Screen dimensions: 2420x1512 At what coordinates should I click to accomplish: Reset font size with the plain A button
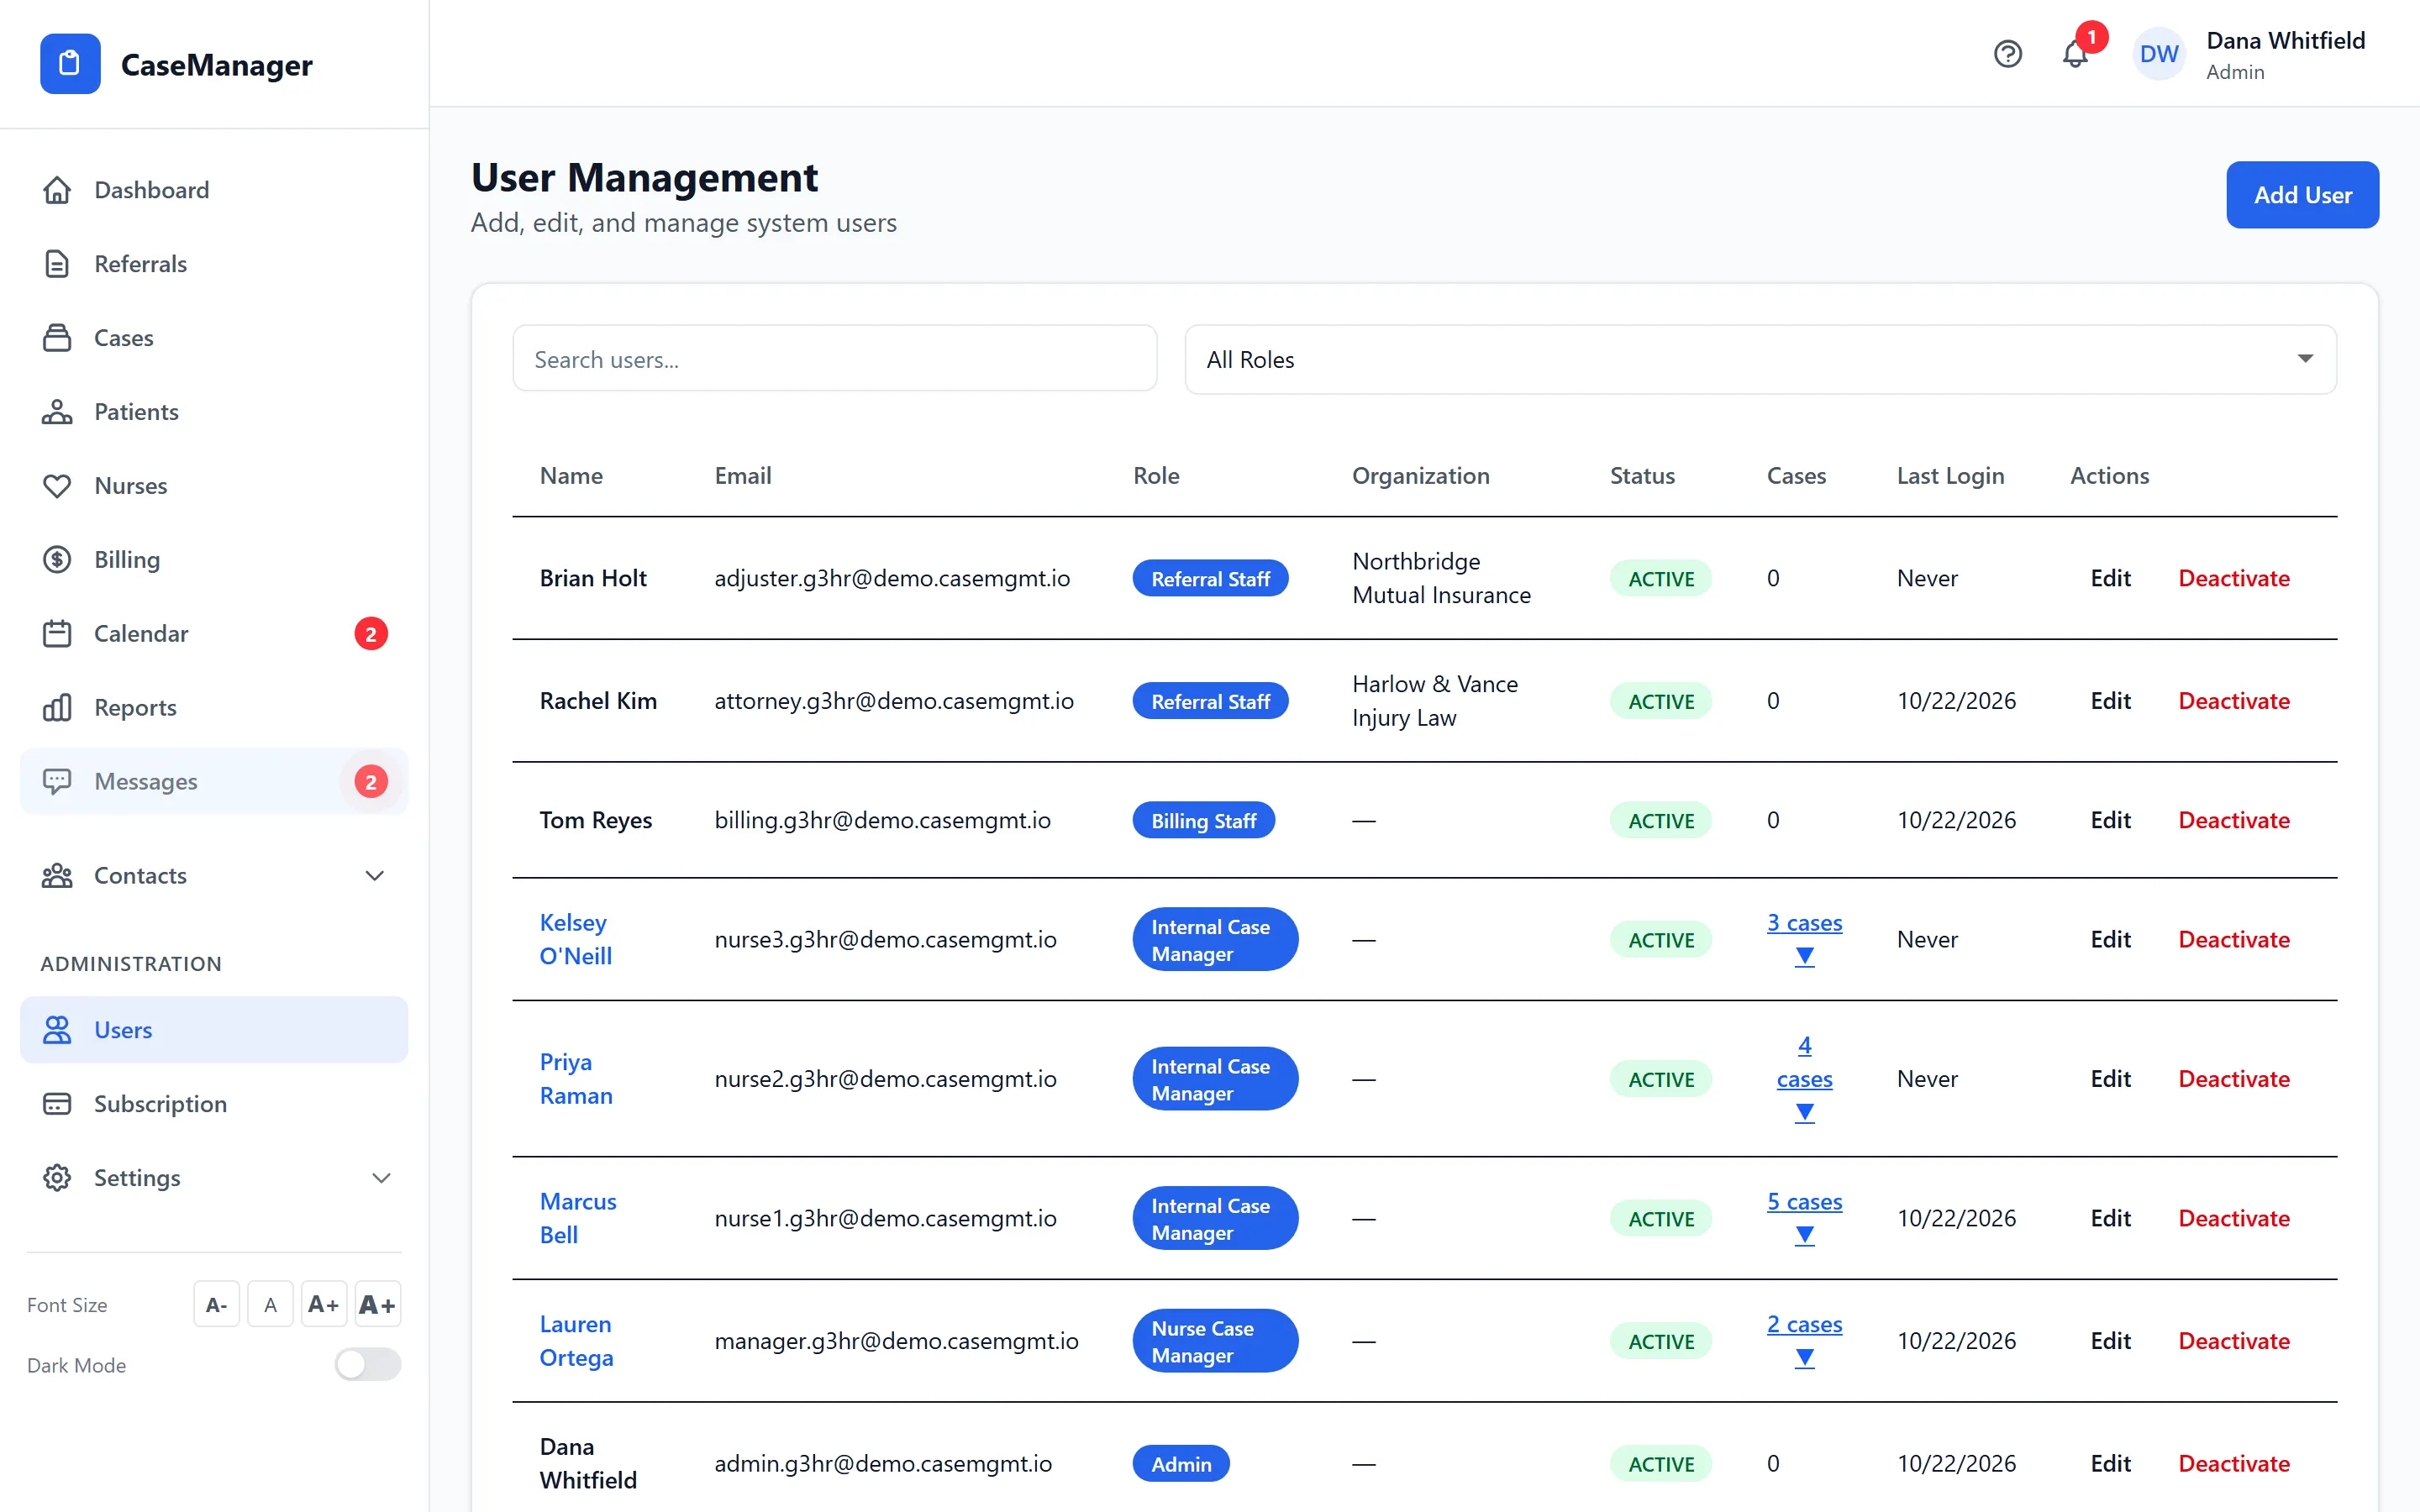pos(270,1304)
